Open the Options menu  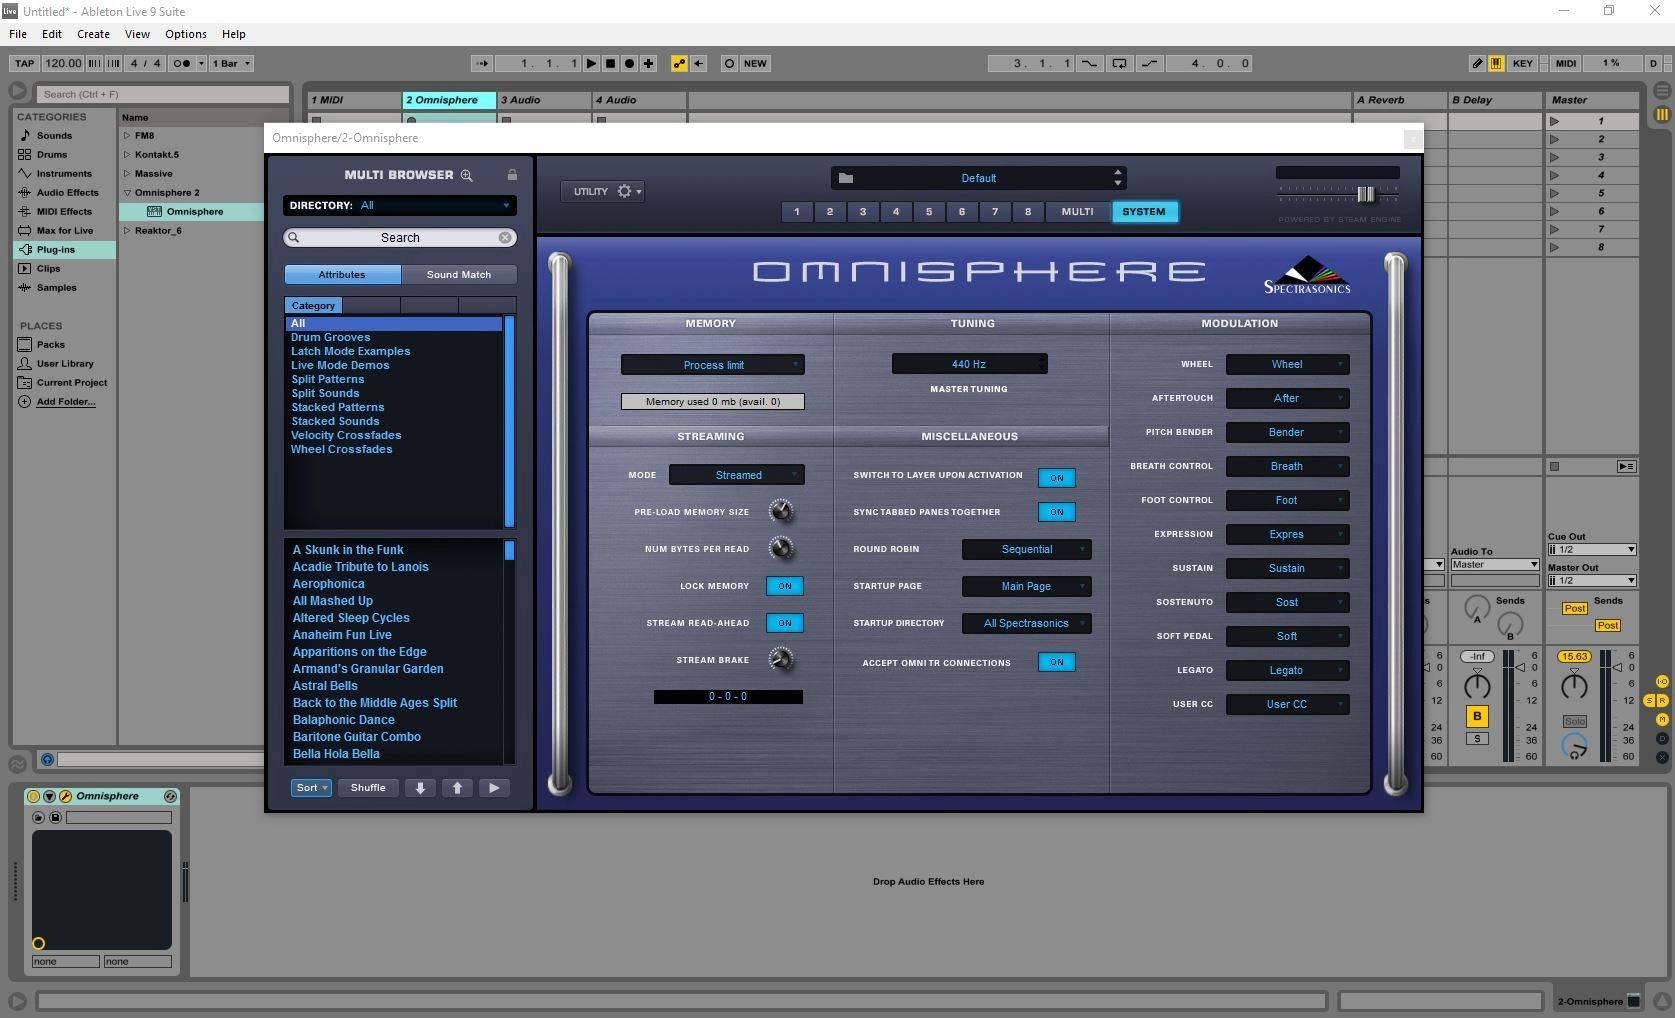[x=186, y=34]
